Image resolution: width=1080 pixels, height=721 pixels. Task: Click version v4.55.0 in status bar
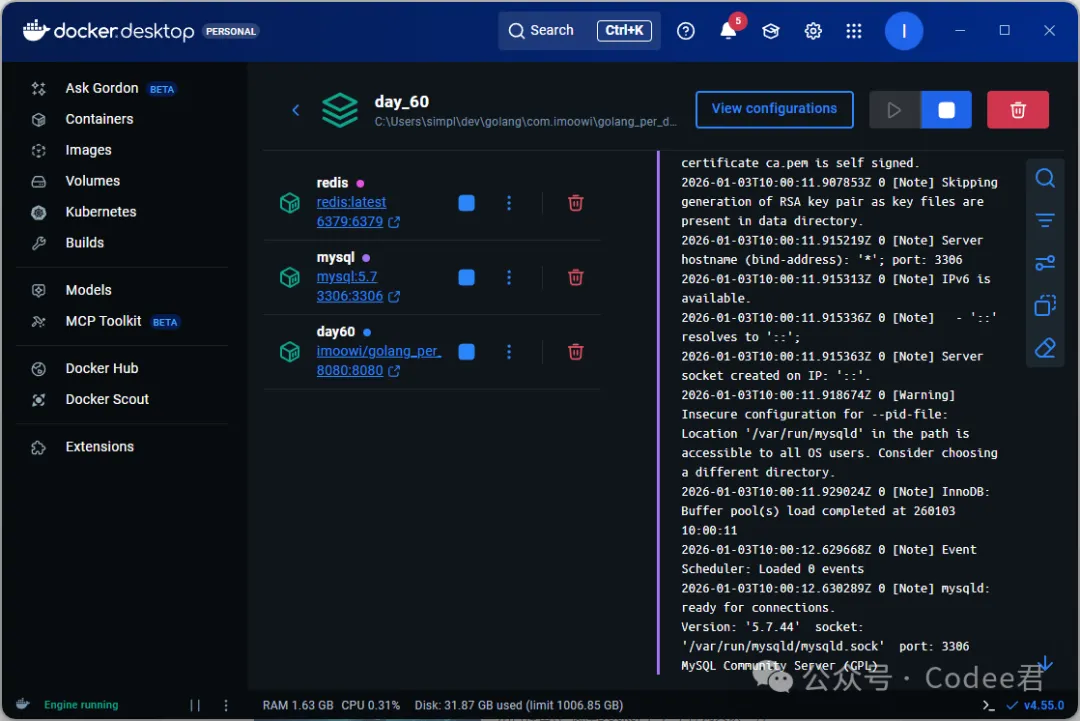pos(1043,705)
